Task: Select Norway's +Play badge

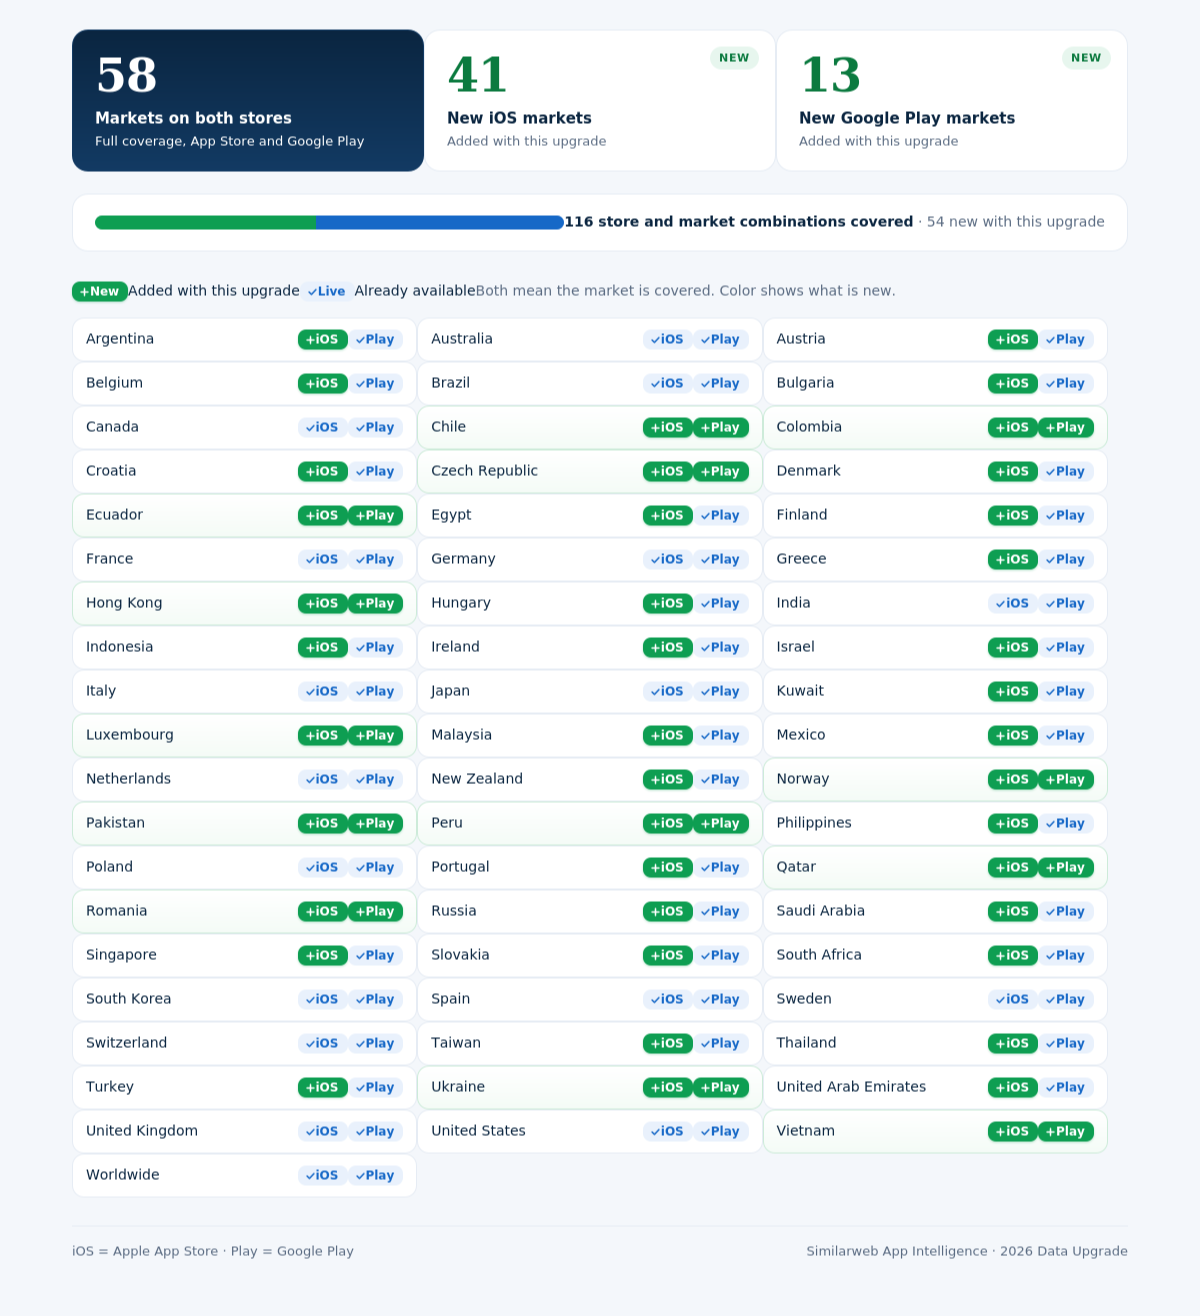Action: coord(1066,779)
